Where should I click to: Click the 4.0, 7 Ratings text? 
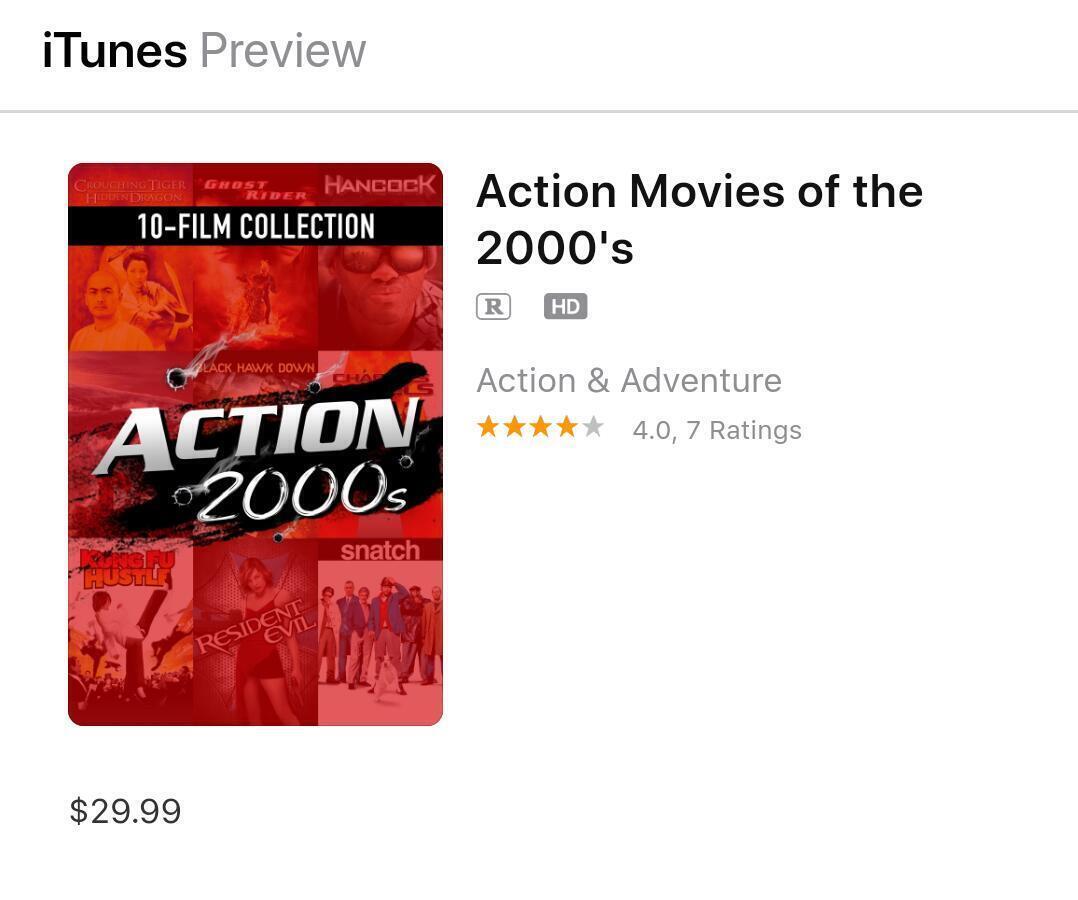coord(717,430)
